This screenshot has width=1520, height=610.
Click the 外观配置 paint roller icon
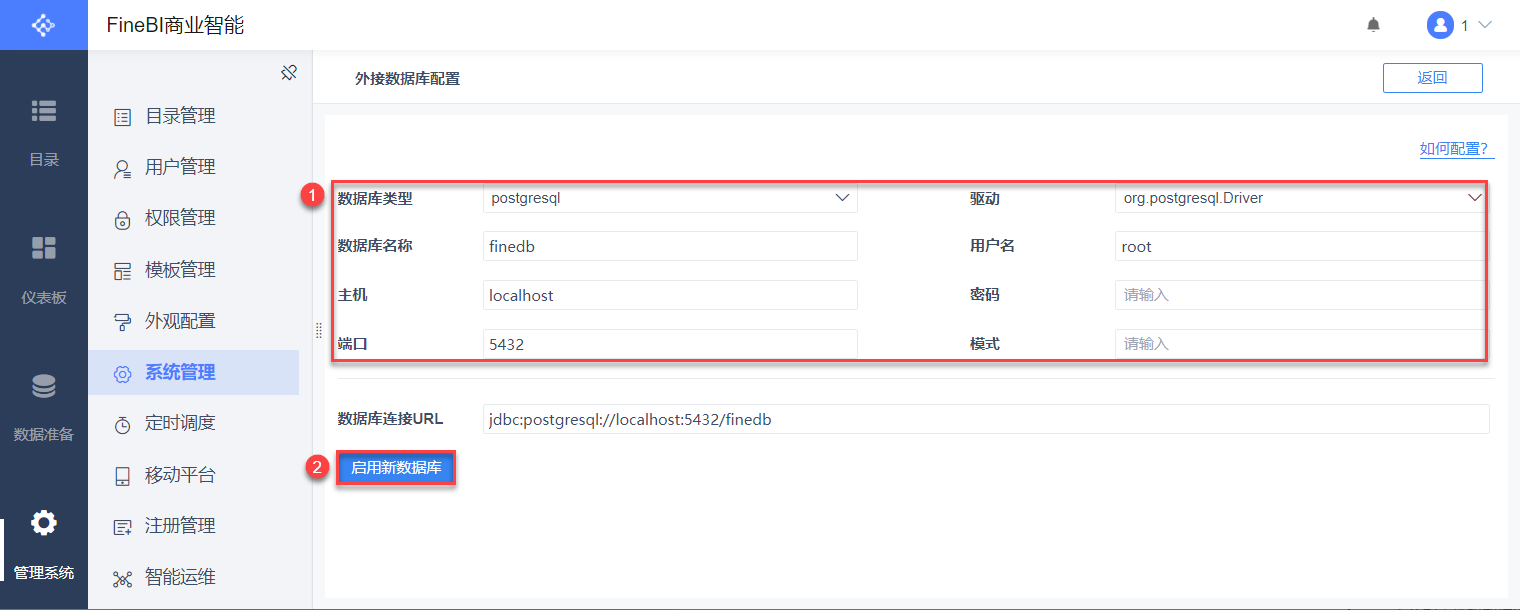pos(122,322)
